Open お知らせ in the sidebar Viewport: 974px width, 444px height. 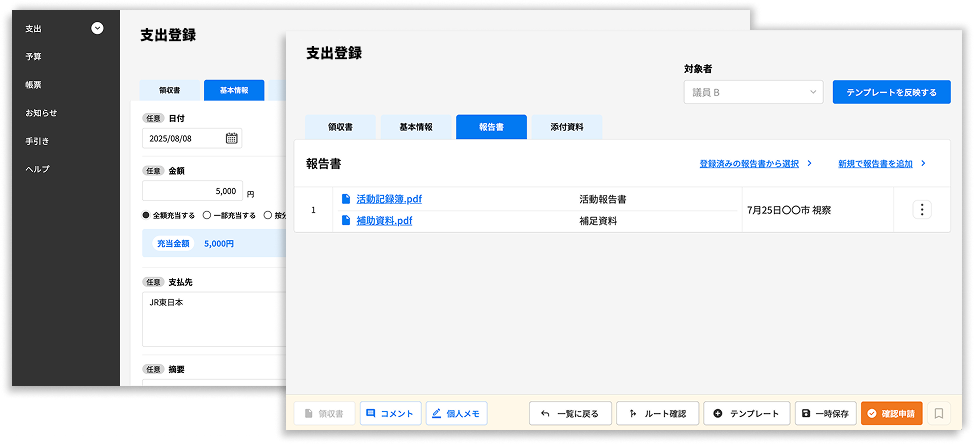click(x=41, y=113)
